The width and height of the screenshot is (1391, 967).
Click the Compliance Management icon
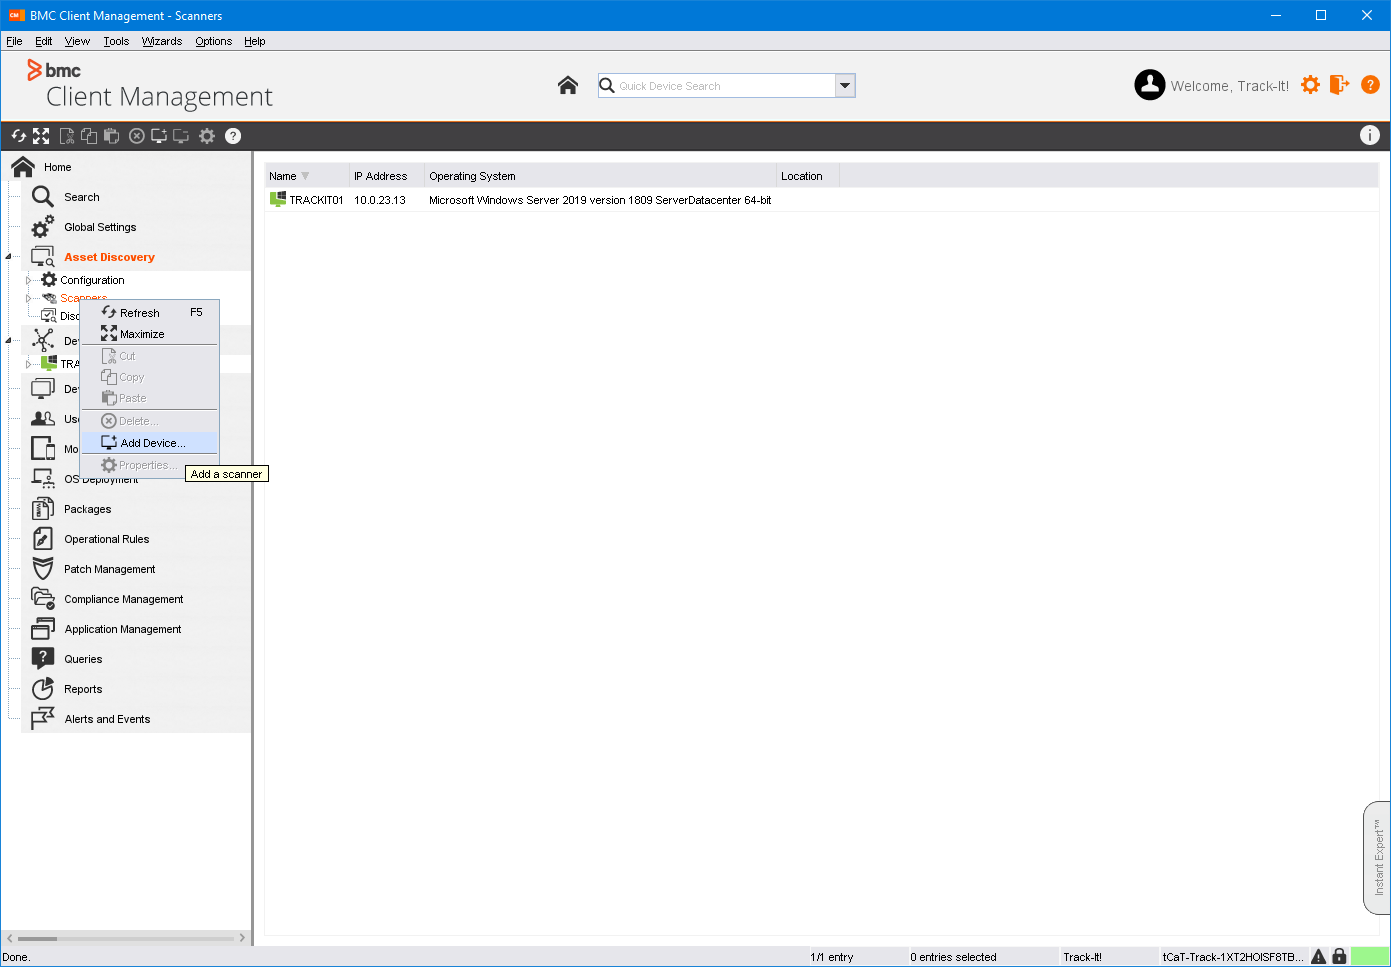43,599
